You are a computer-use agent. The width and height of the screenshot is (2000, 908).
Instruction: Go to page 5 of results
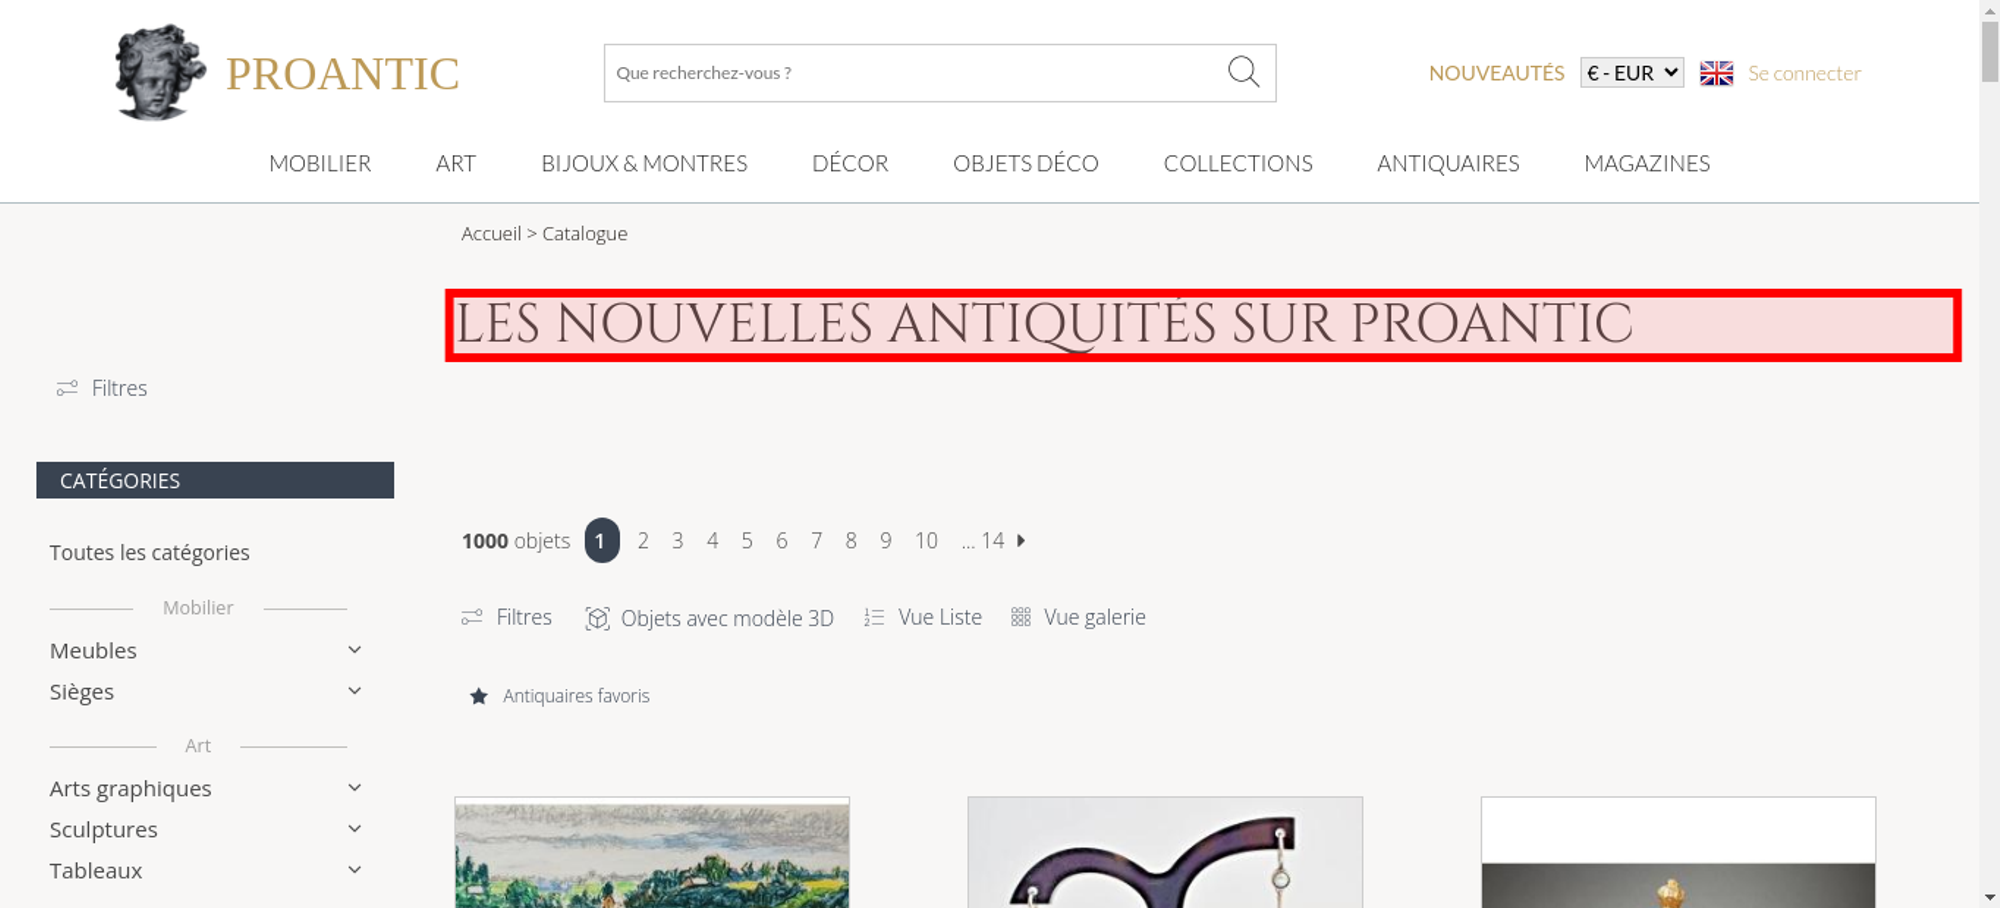[747, 540]
